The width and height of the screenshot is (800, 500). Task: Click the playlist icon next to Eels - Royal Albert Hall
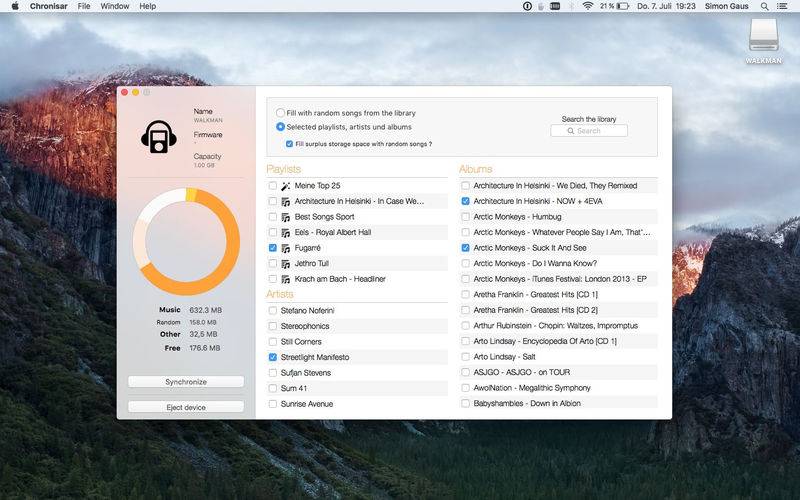pyautogui.click(x=286, y=233)
